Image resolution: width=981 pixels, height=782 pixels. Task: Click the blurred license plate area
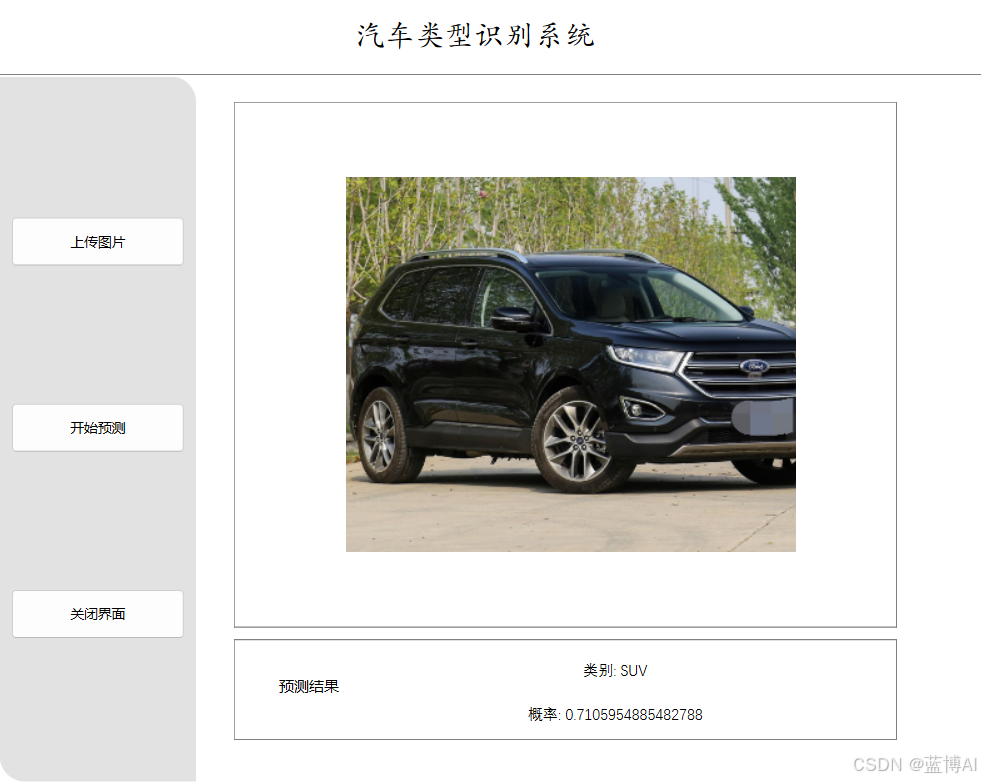pos(763,417)
